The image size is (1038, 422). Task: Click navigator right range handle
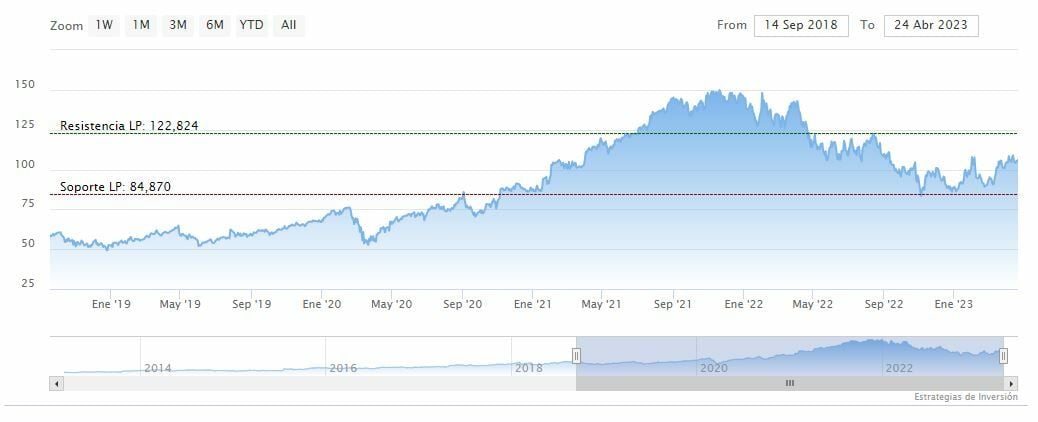[1004, 356]
